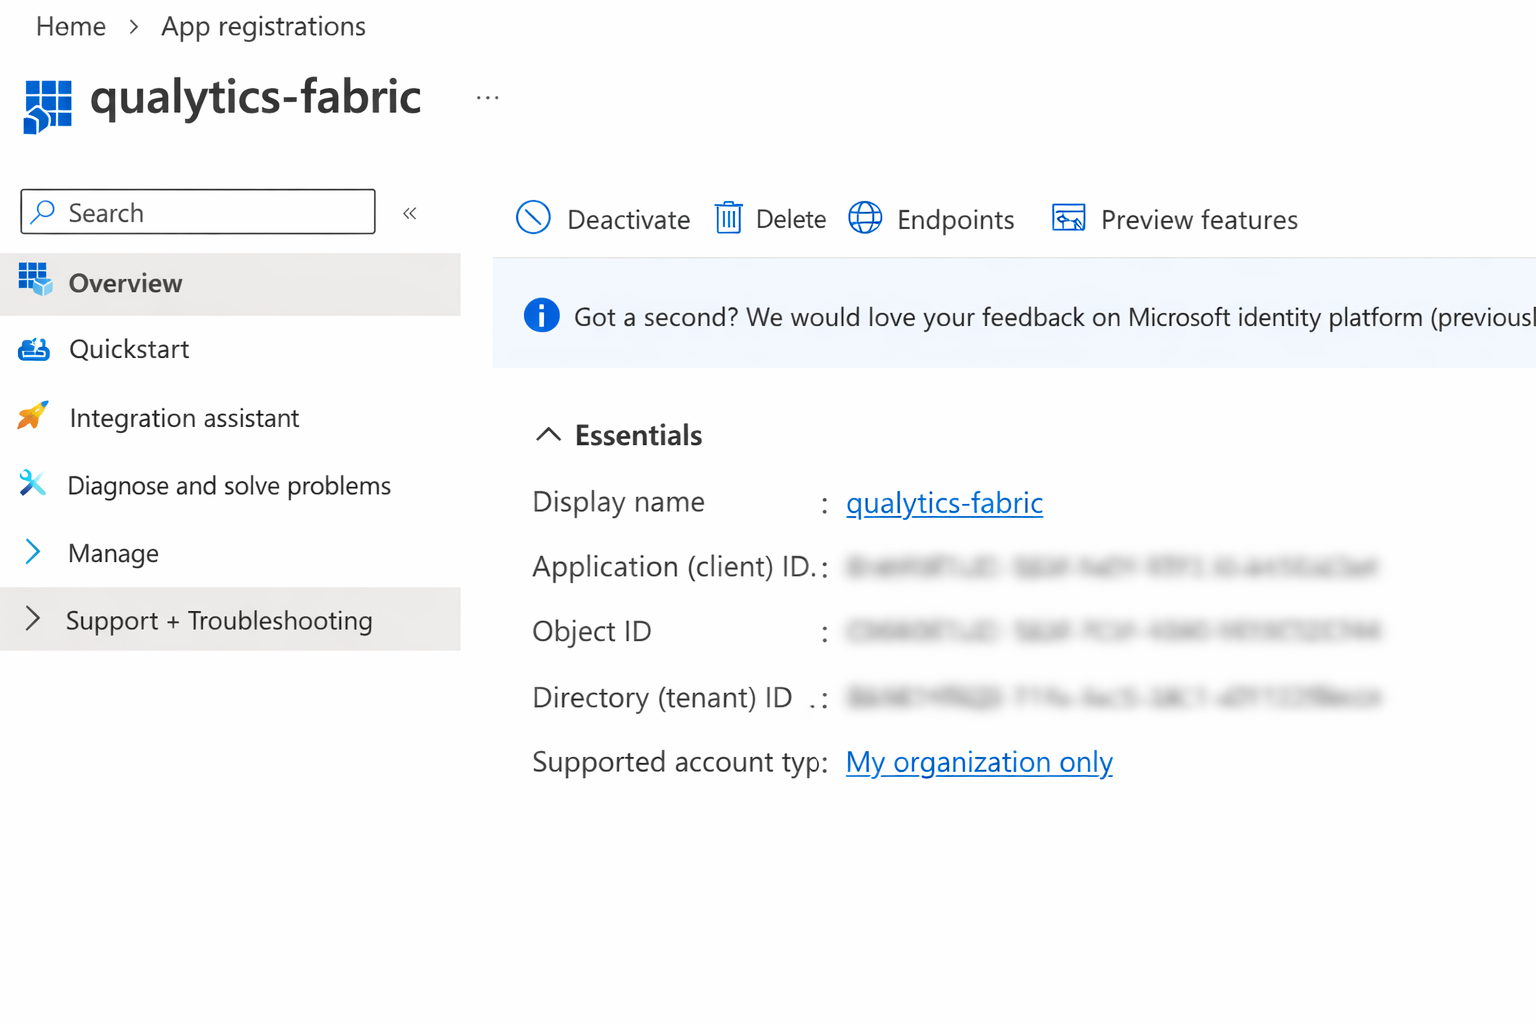Viewport: 1536px width, 1024px height.
Task: Collapse the Essentials section
Action: (x=548, y=435)
